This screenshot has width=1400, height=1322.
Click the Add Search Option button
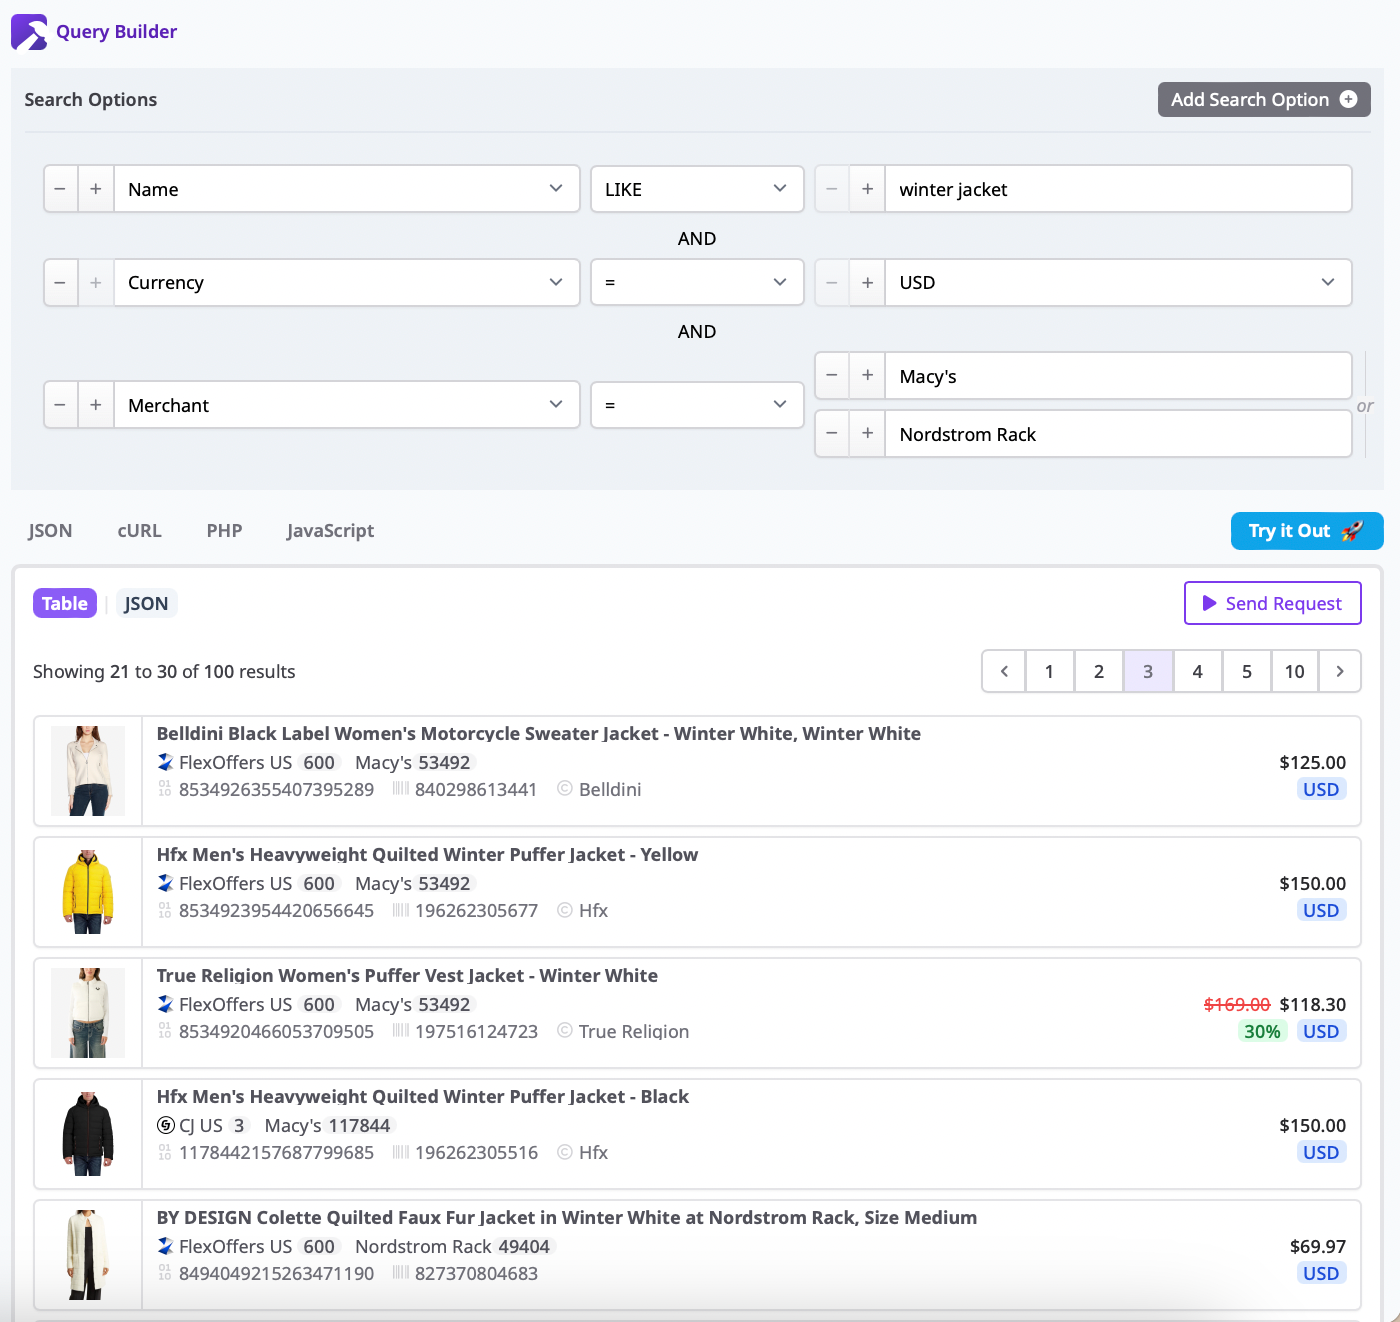[x=1264, y=99]
